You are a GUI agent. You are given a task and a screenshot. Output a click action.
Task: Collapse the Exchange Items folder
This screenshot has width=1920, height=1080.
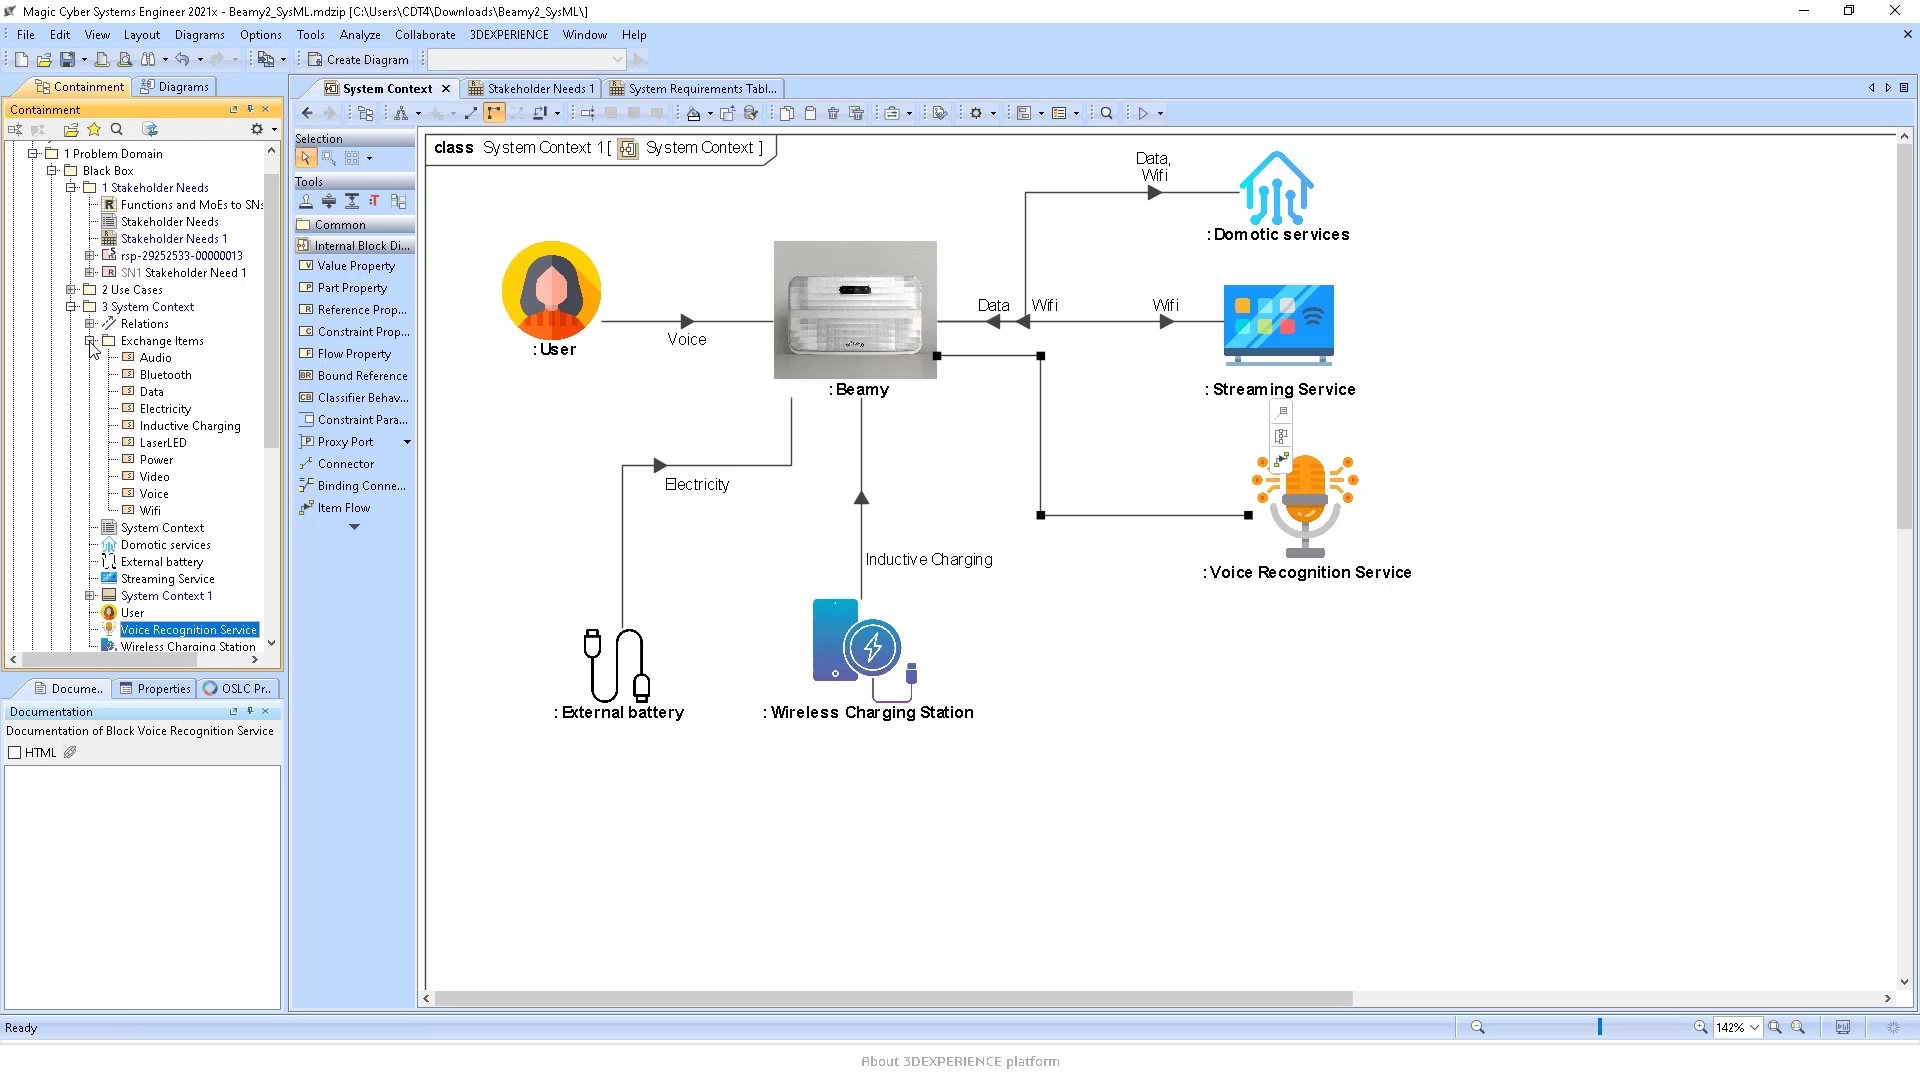tap(90, 341)
